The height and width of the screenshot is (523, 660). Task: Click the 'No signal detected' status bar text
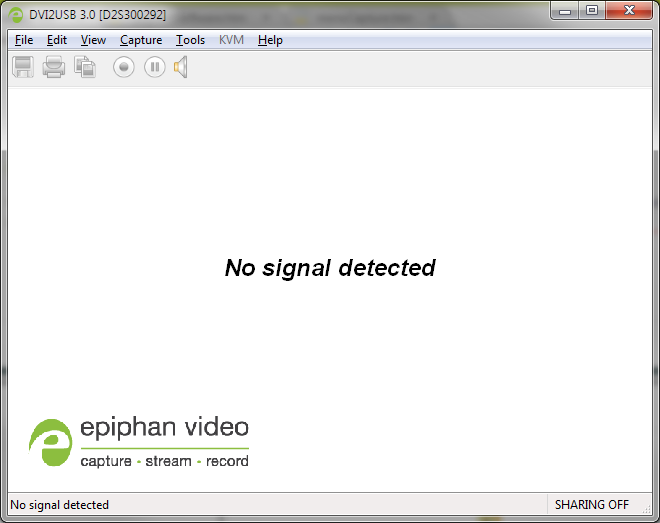[x=60, y=505]
